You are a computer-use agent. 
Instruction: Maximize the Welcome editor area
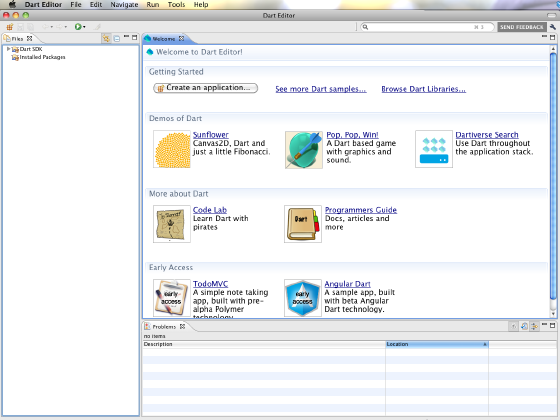tap(552, 37)
